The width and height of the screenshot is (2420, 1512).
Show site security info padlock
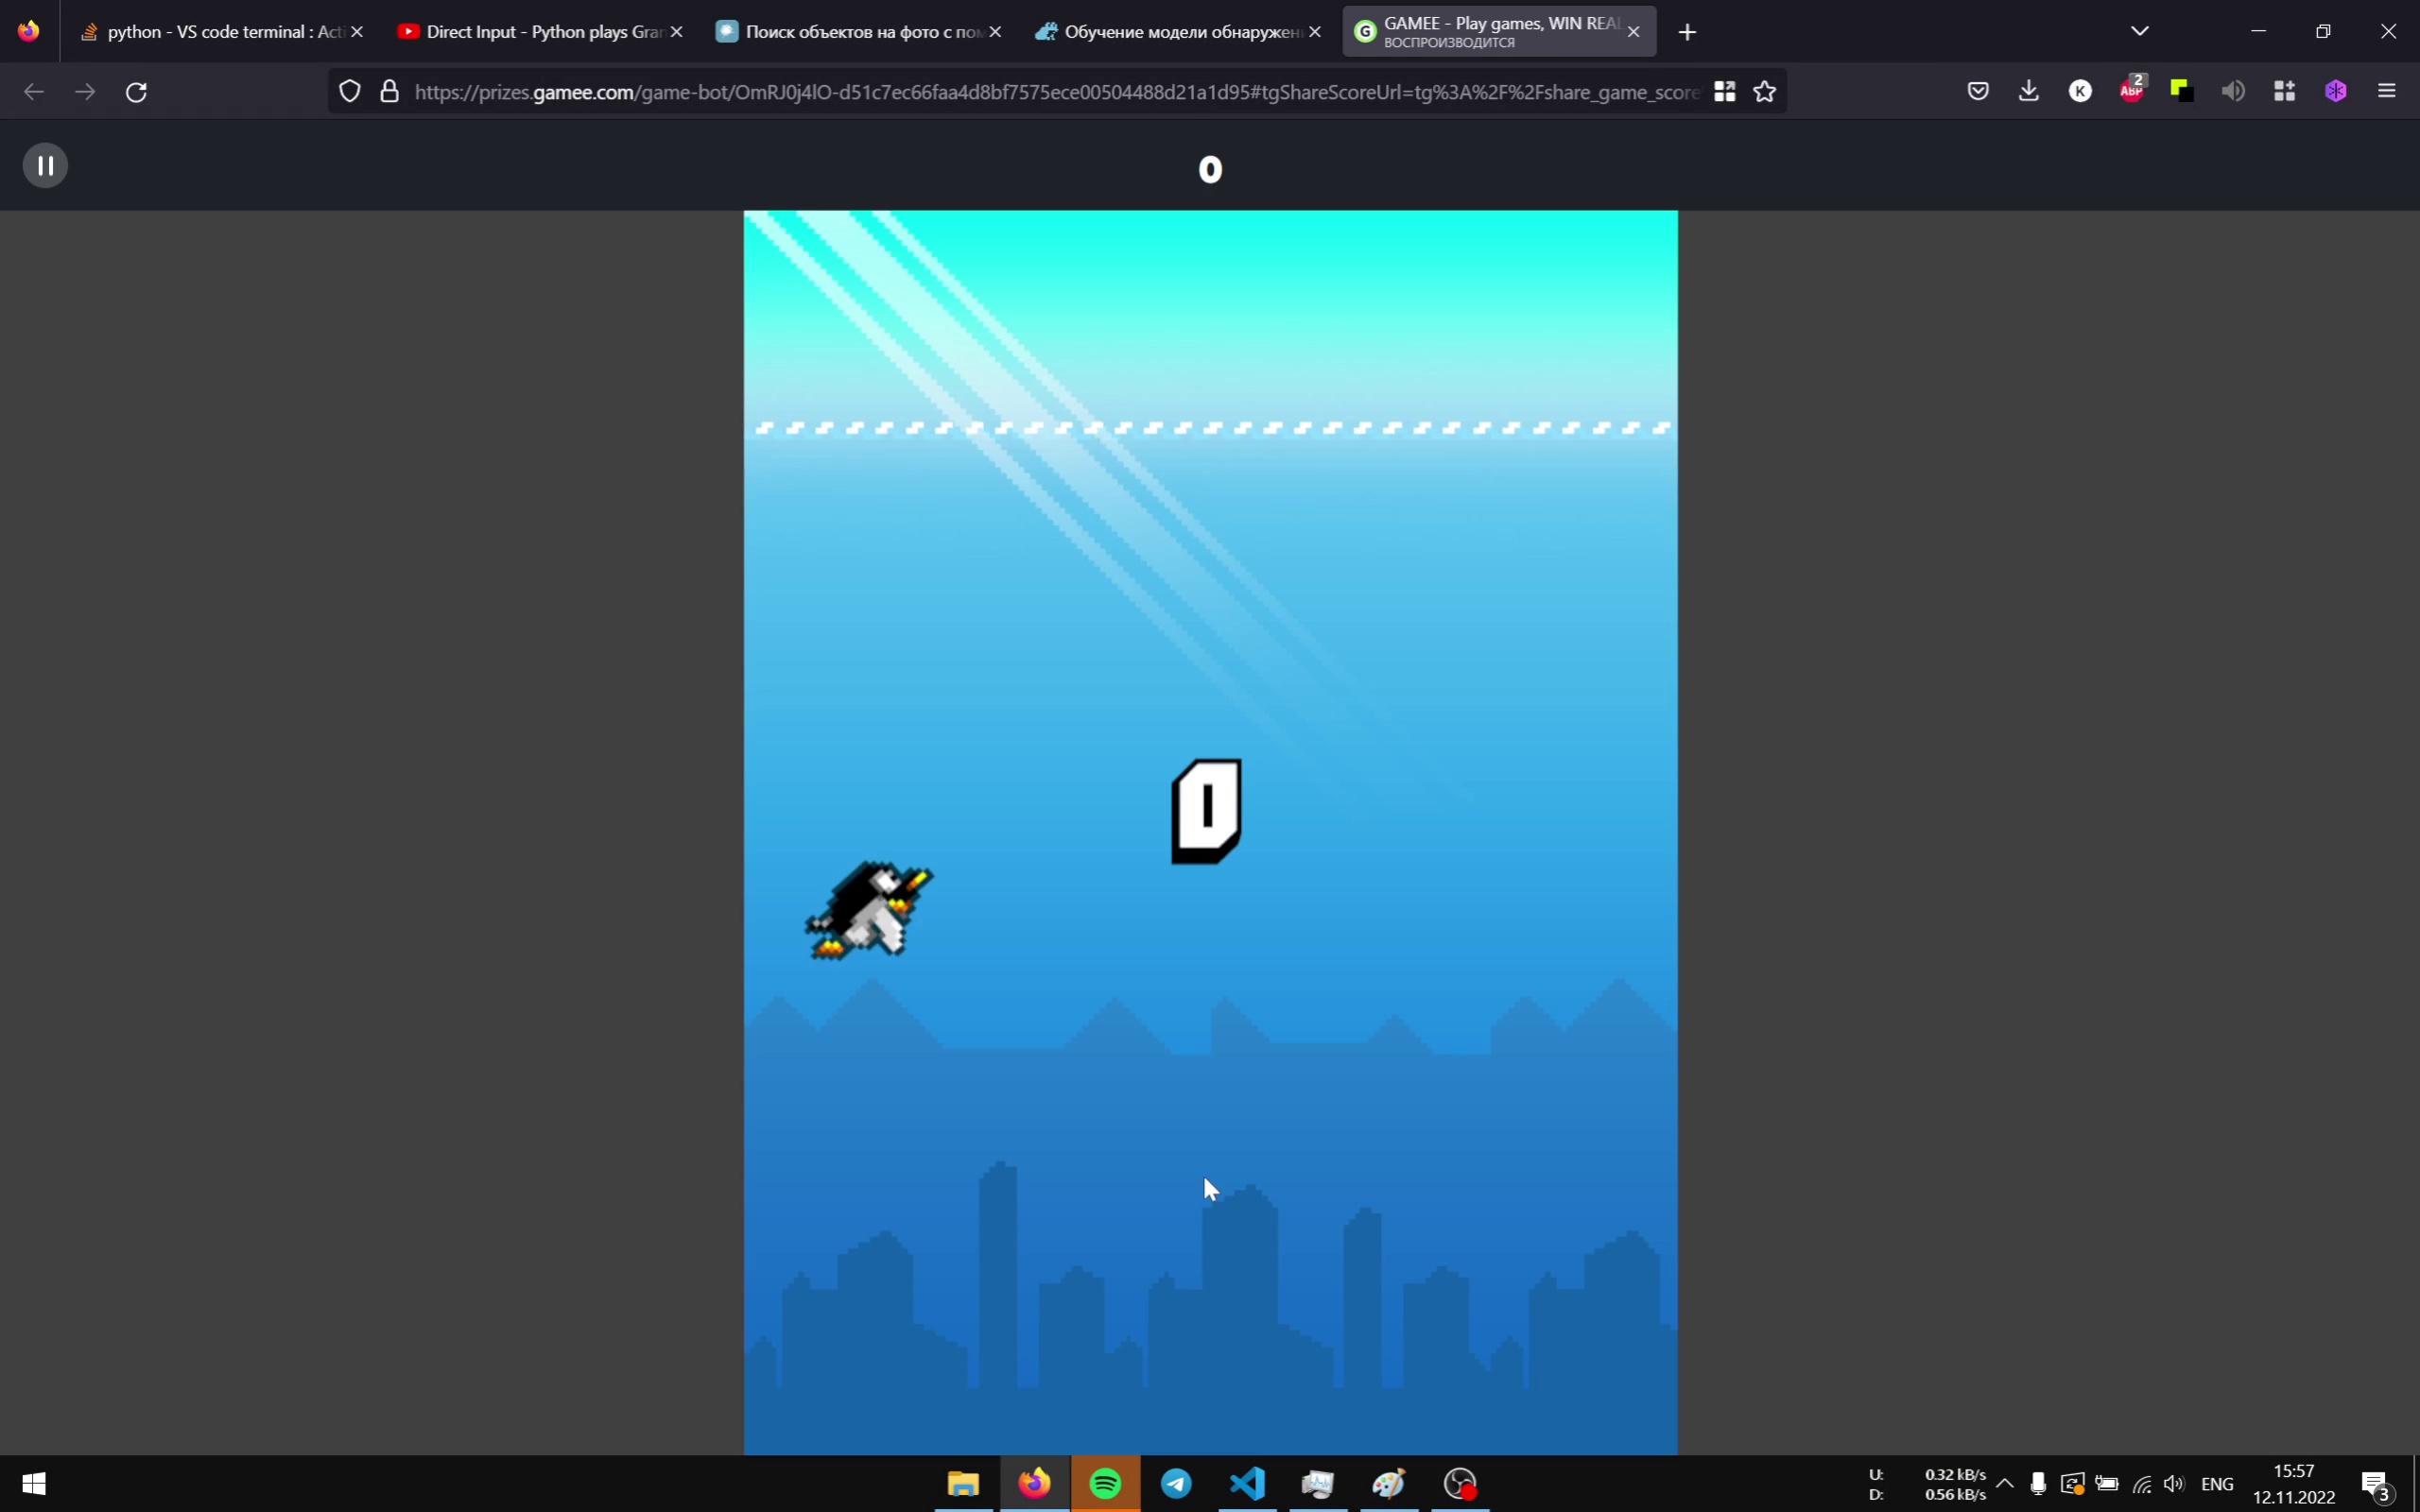tap(390, 92)
